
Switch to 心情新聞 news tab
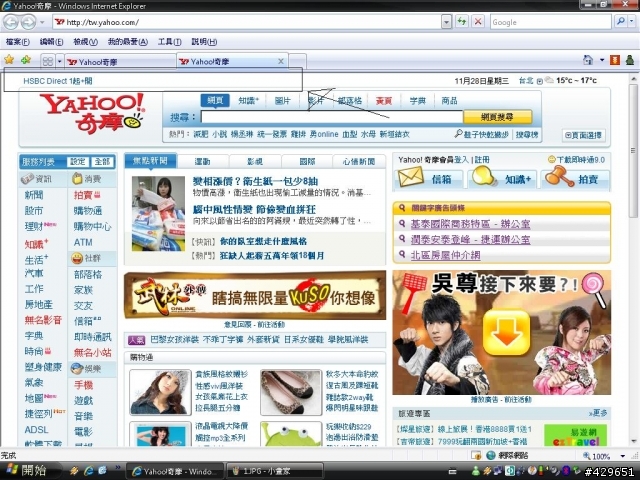[x=359, y=161]
